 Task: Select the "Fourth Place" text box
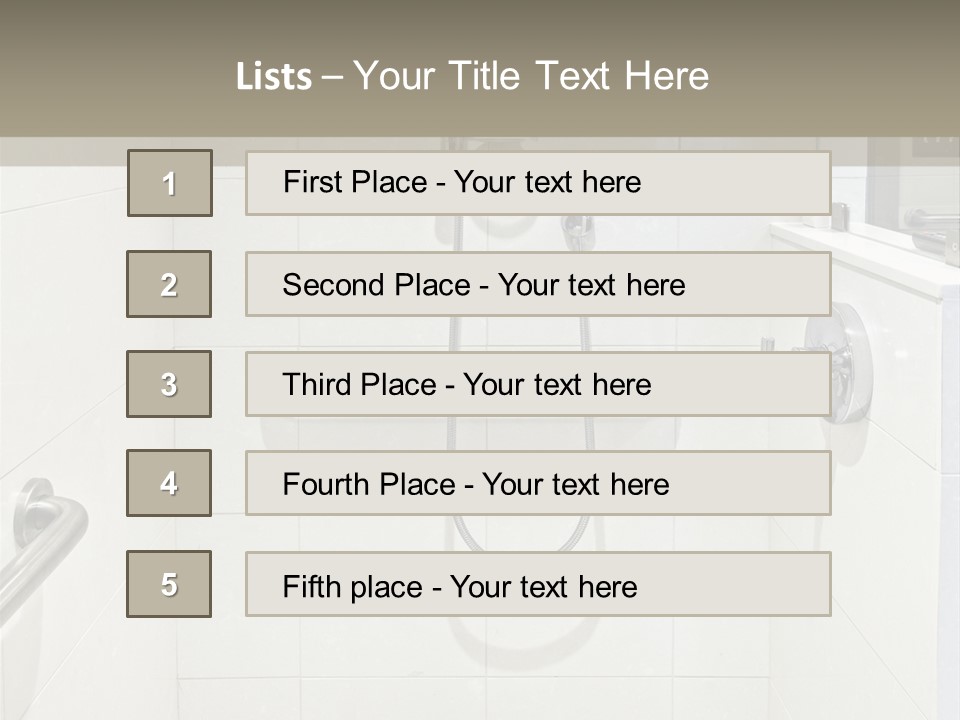pyautogui.click(x=538, y=484)
